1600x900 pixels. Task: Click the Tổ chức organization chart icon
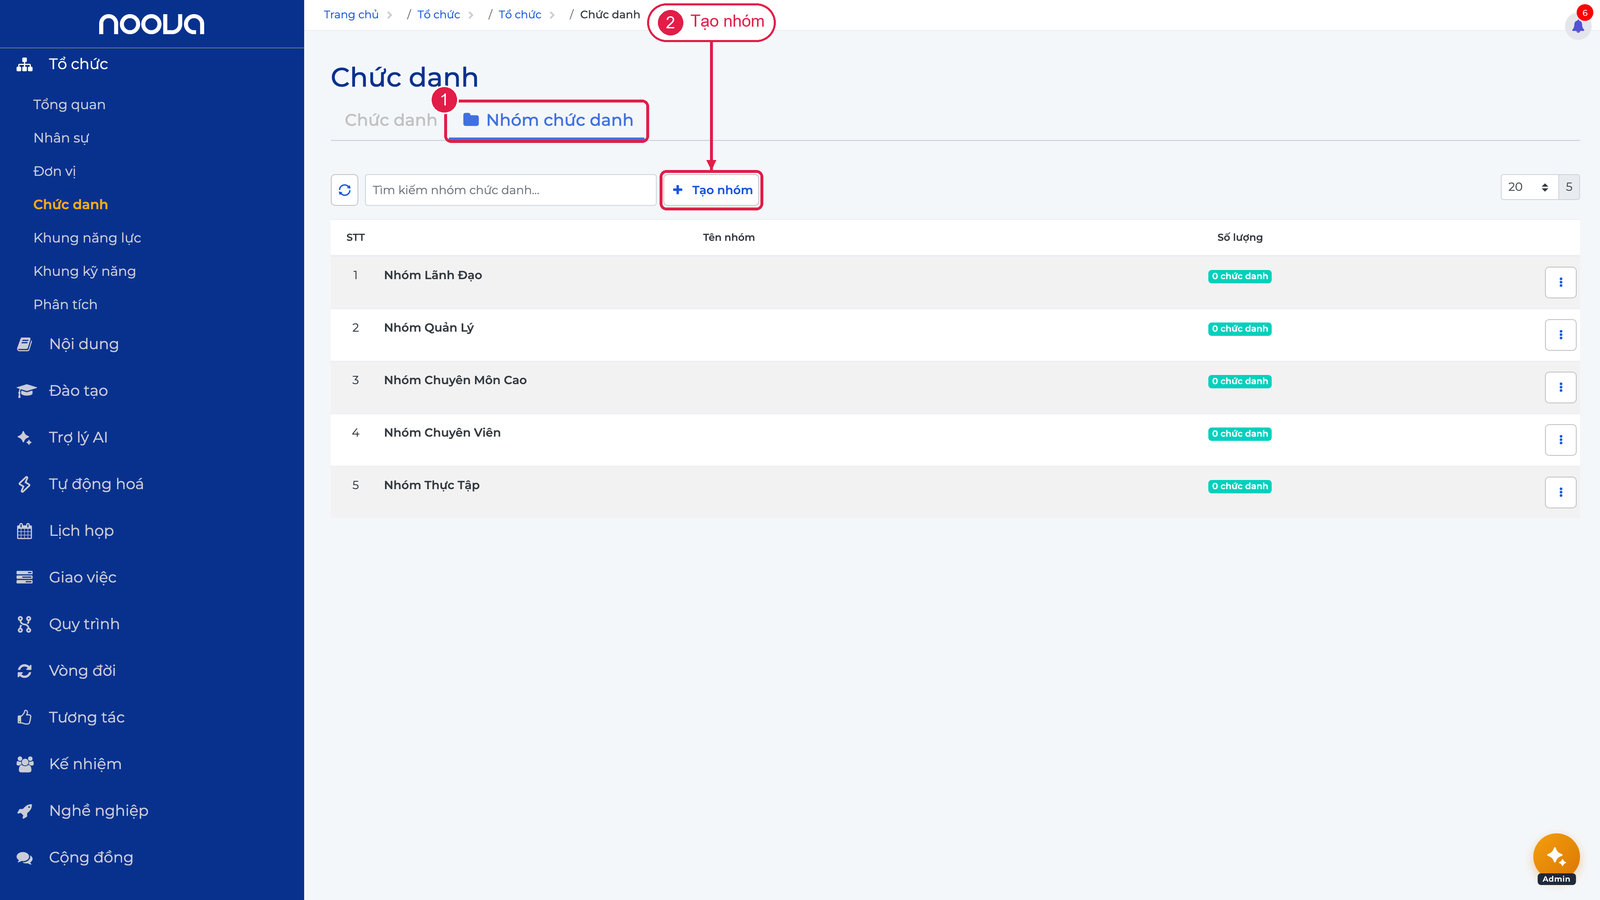pos(25,64)
